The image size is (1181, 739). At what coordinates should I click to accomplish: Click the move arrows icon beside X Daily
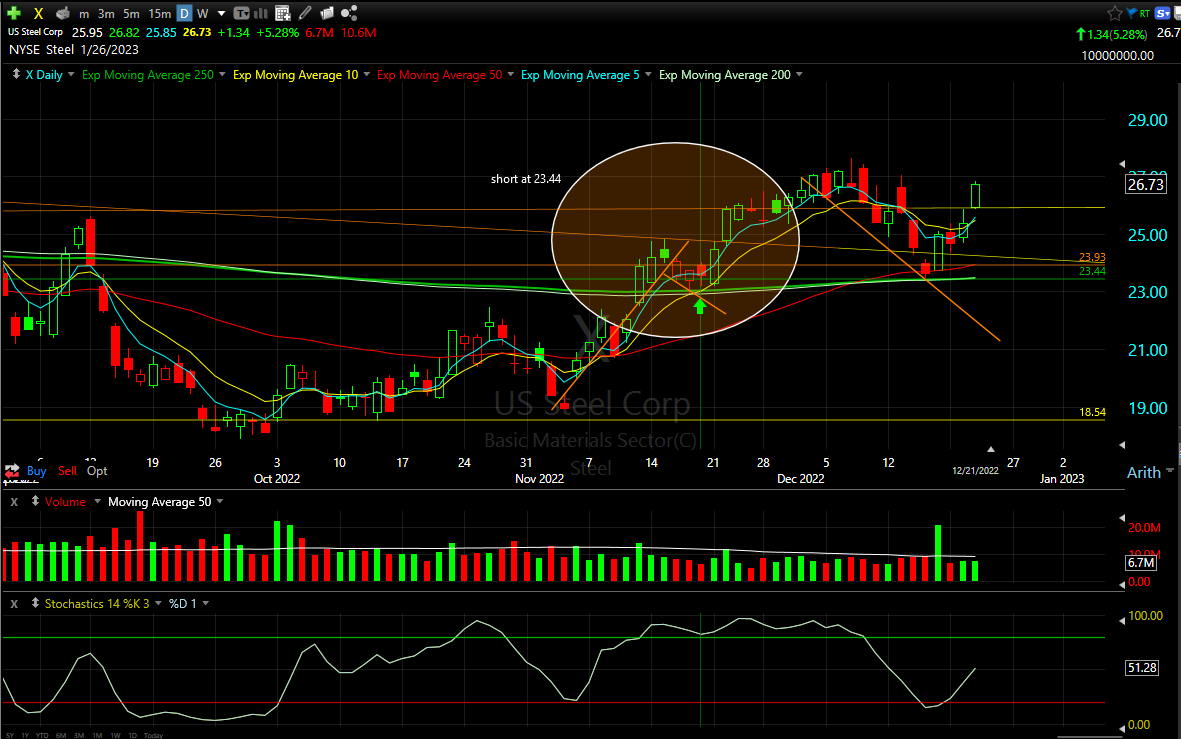[16, 74]
